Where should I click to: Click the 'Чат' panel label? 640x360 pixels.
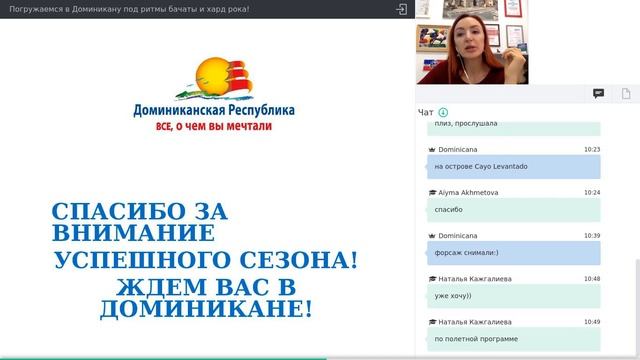pos(425,112)
